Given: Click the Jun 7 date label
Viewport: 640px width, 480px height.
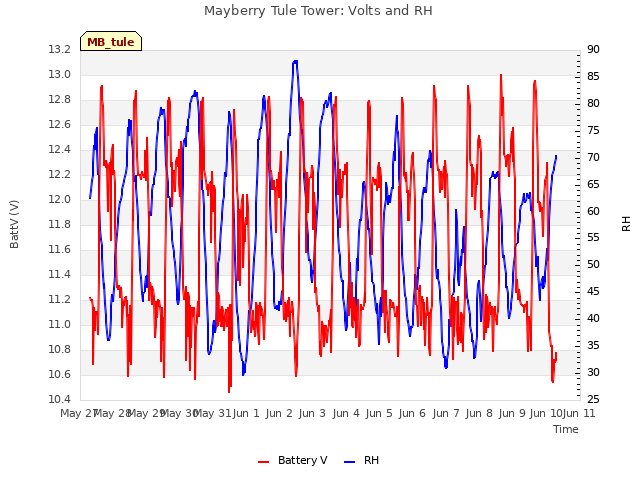Looking at the screenshot, I should [446, 414].
